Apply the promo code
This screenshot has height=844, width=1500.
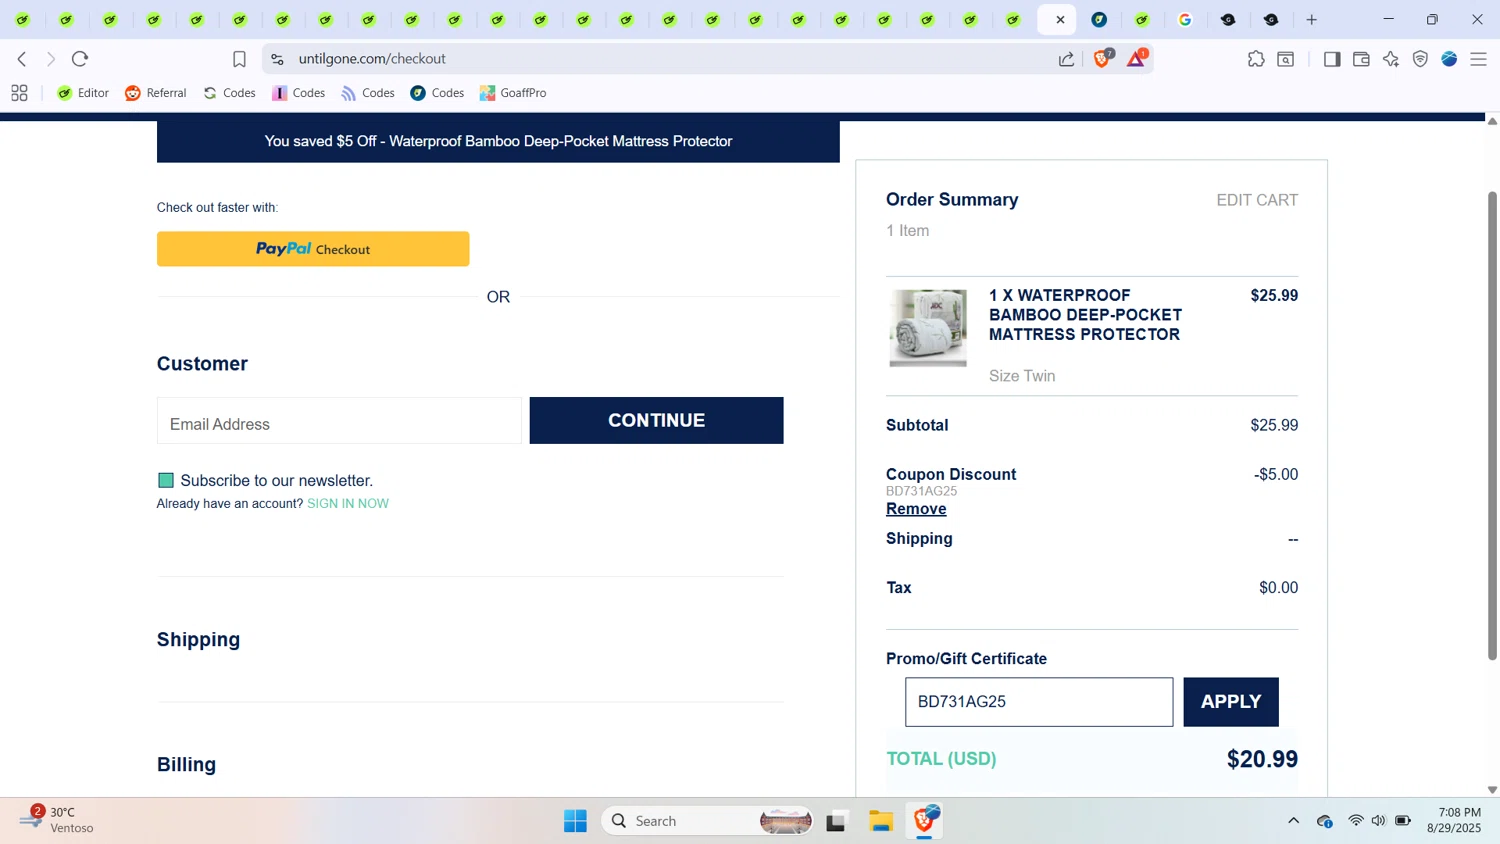click(x=1231, y=702)
